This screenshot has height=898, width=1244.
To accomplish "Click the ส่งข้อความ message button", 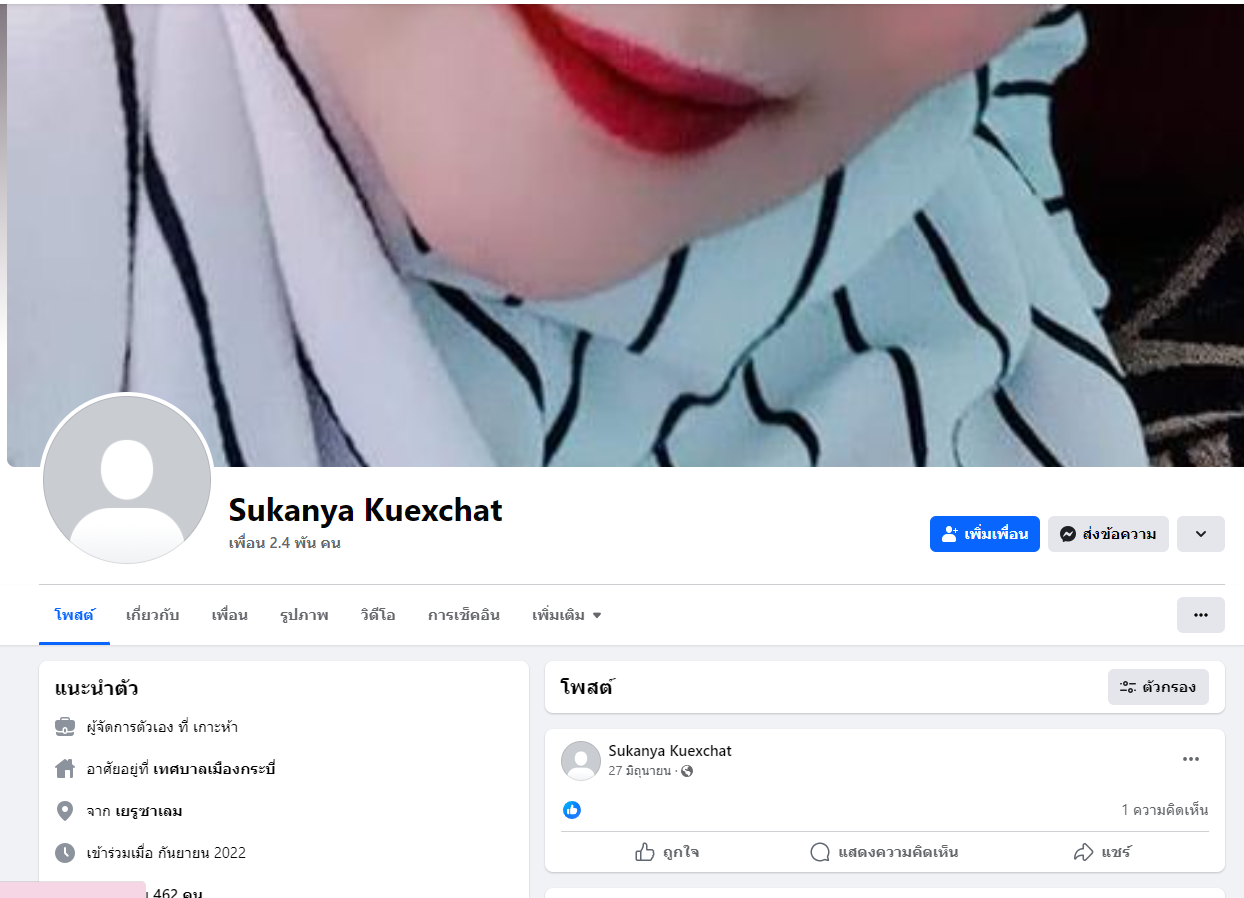I will (x=1108, y=534).
